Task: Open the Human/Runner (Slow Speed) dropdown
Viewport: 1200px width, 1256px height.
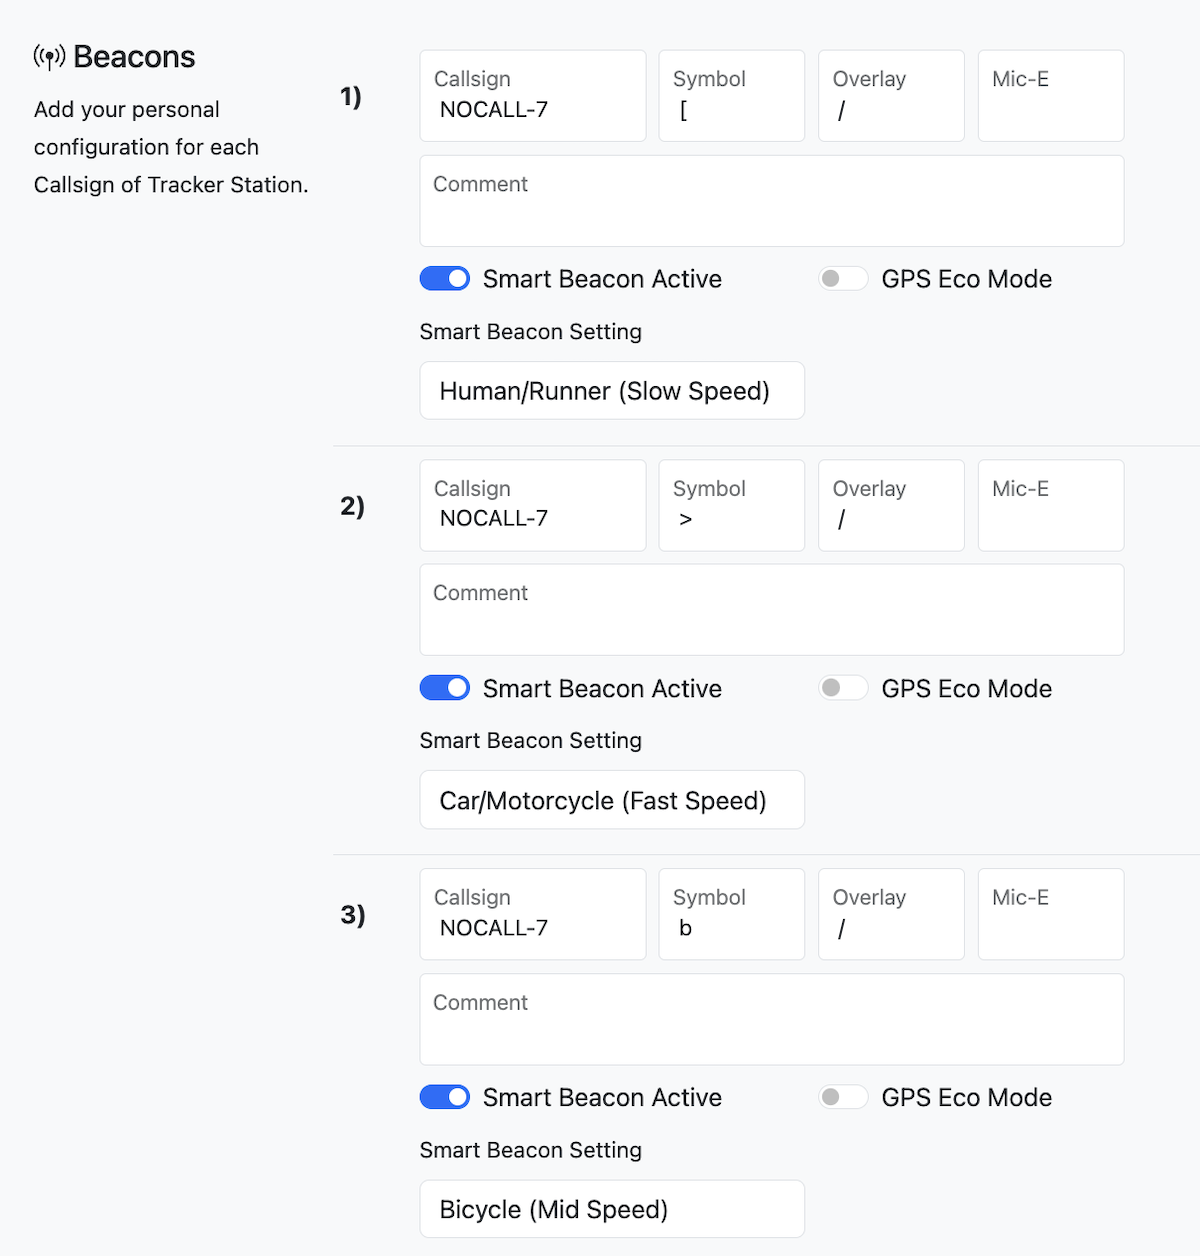Action: (611, 391)
